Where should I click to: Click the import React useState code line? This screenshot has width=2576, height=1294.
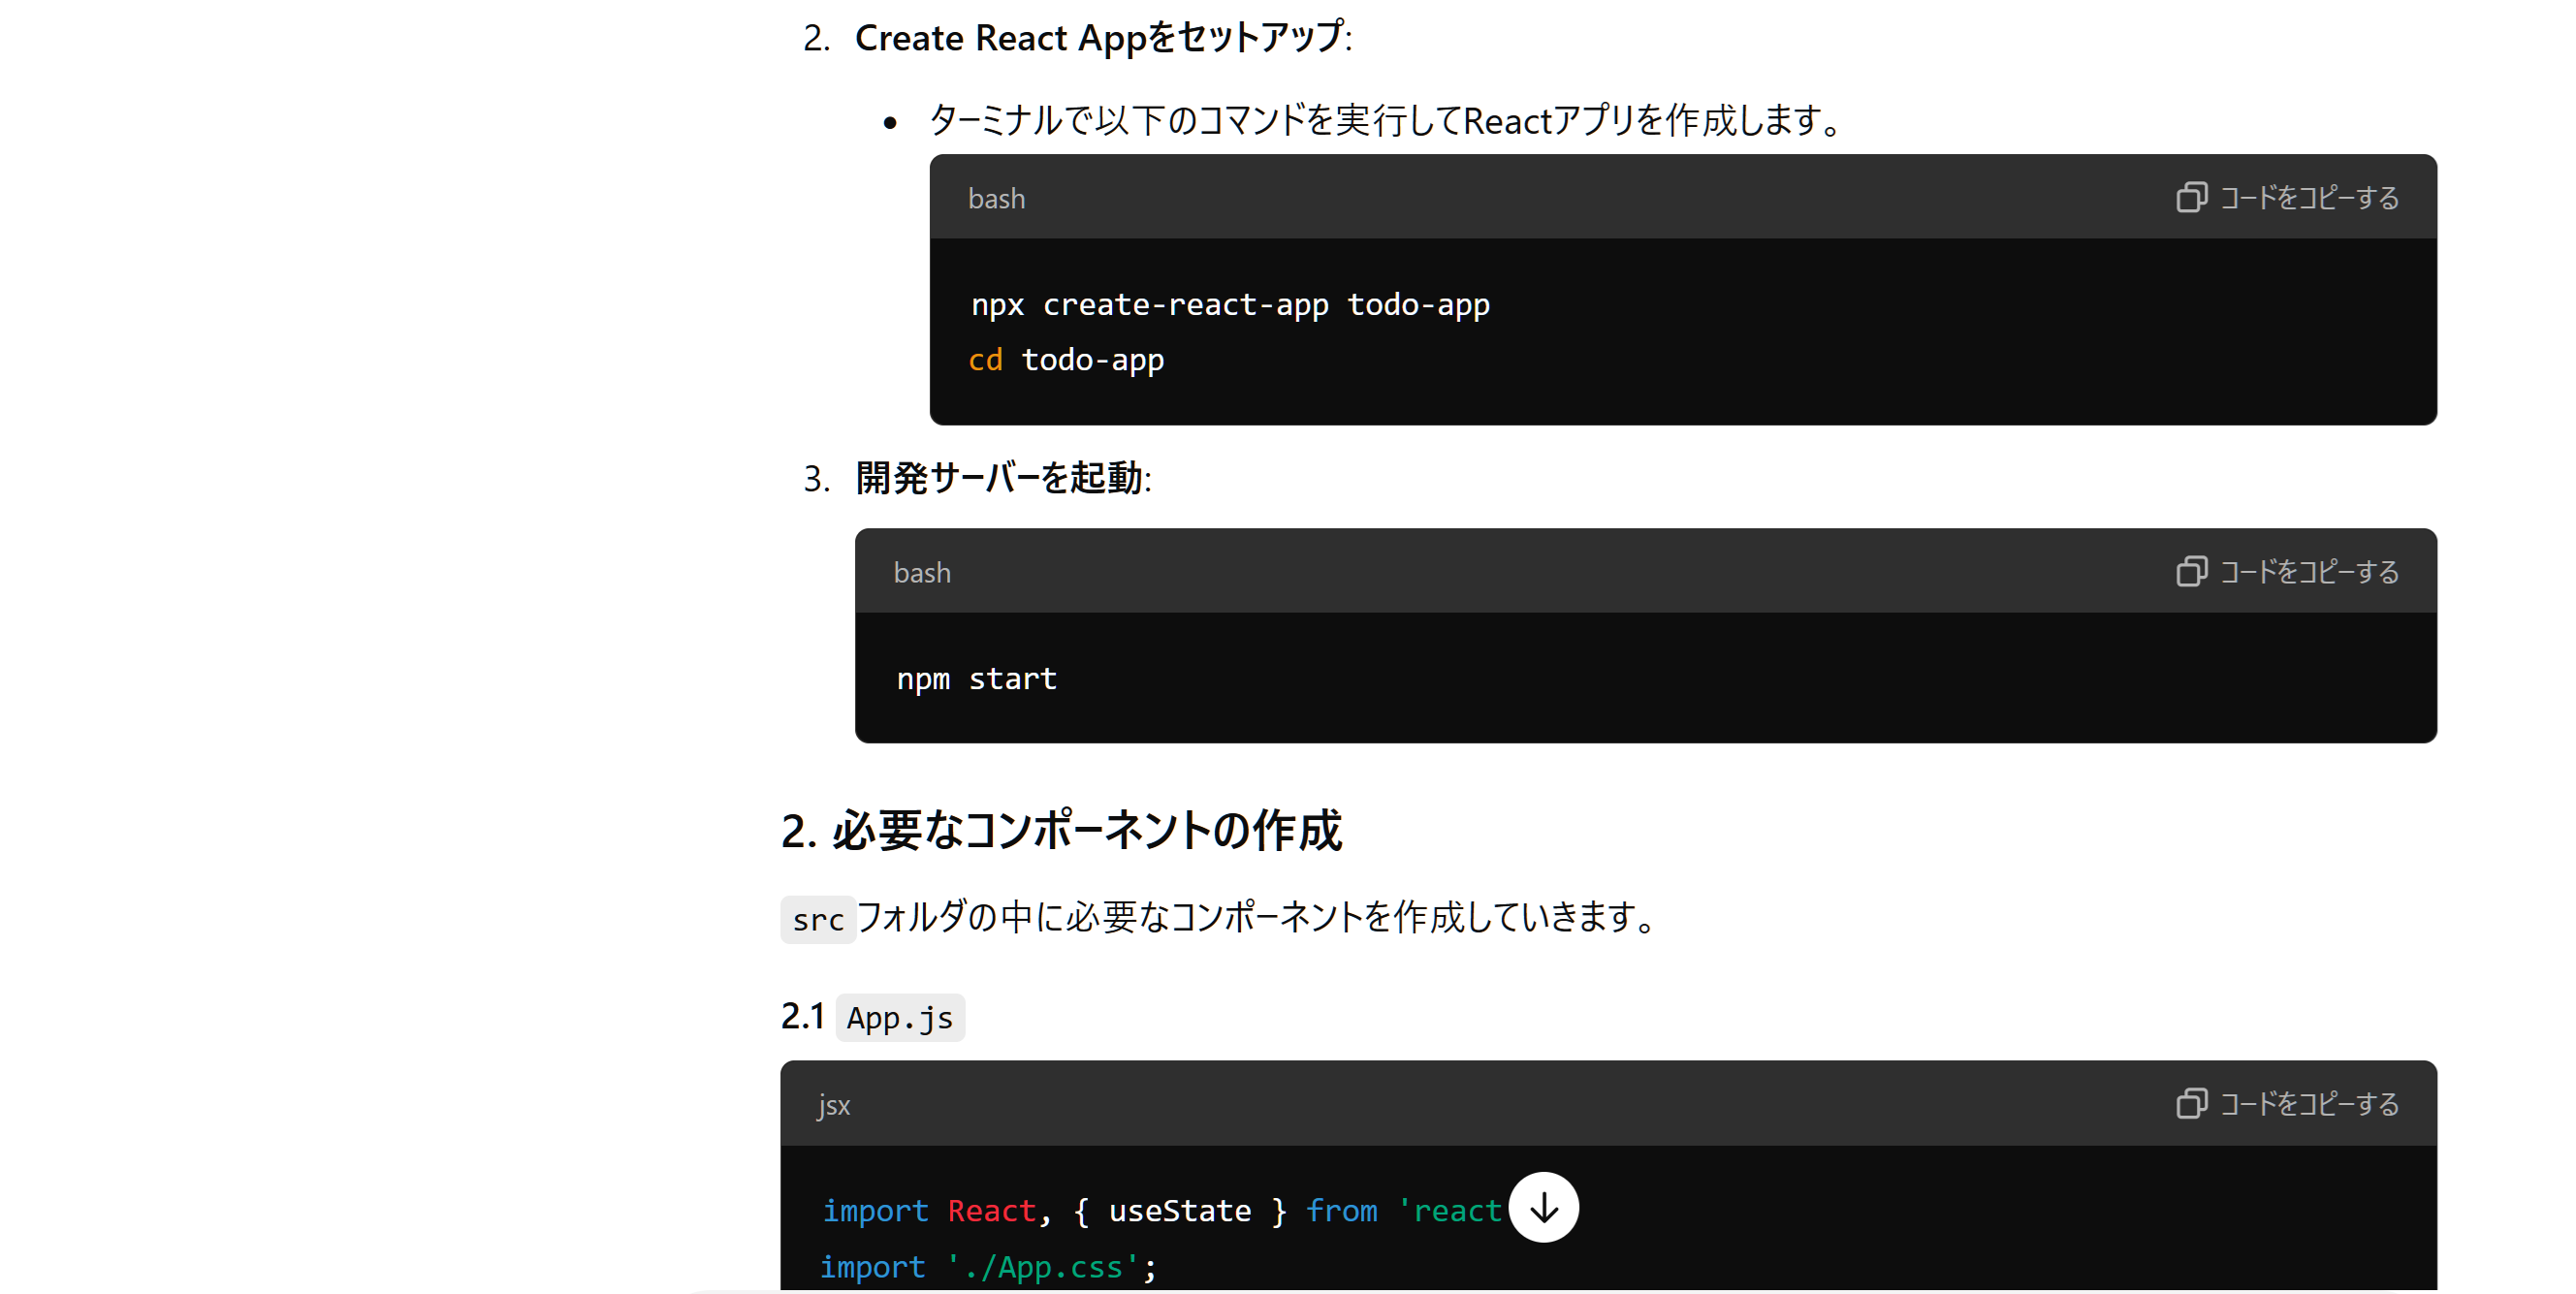(x=1160, y=1210)
